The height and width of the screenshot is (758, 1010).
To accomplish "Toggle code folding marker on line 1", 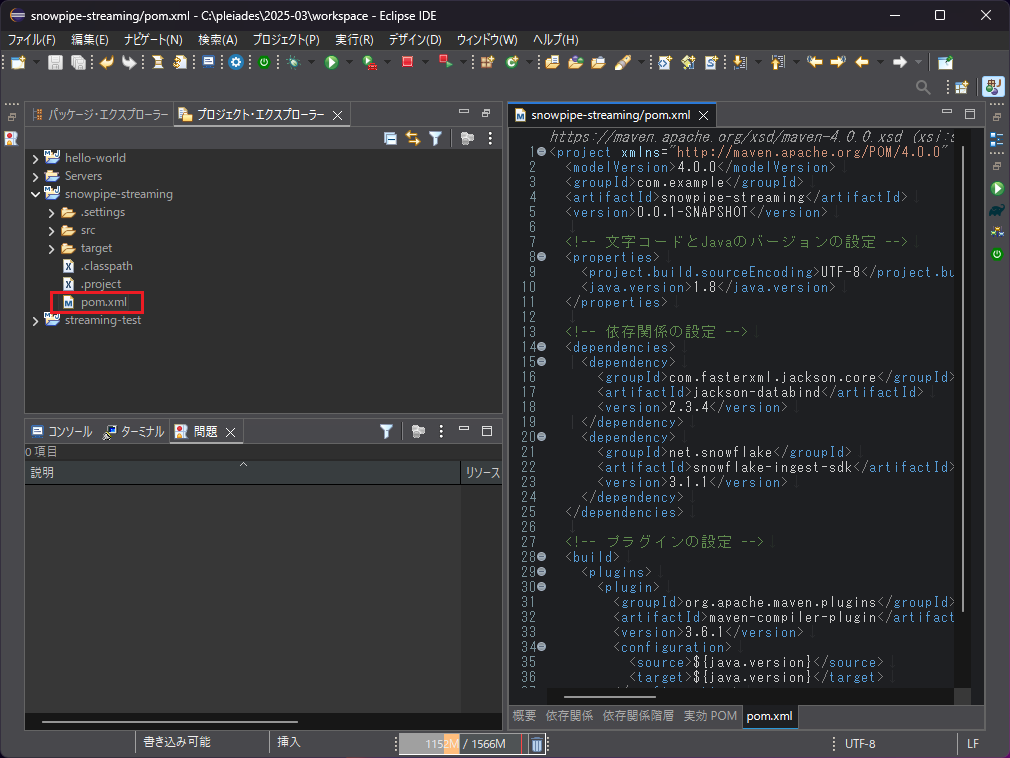I will 542,152.
